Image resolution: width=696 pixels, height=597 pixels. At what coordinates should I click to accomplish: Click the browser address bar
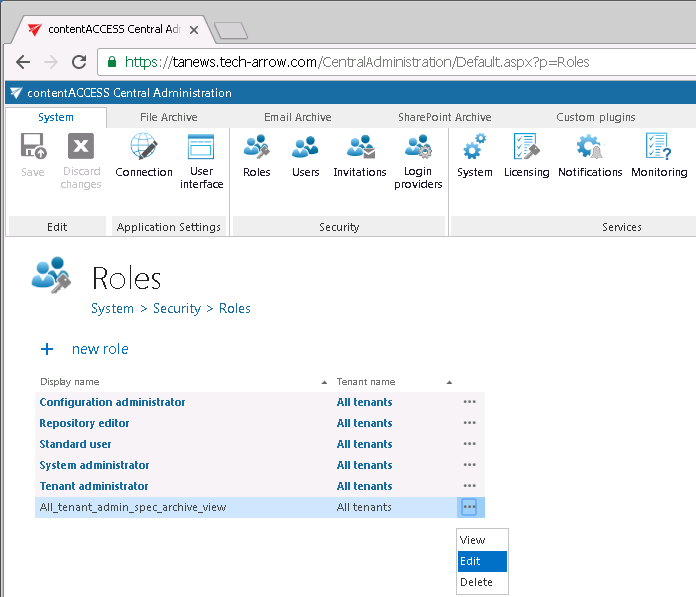400,62
